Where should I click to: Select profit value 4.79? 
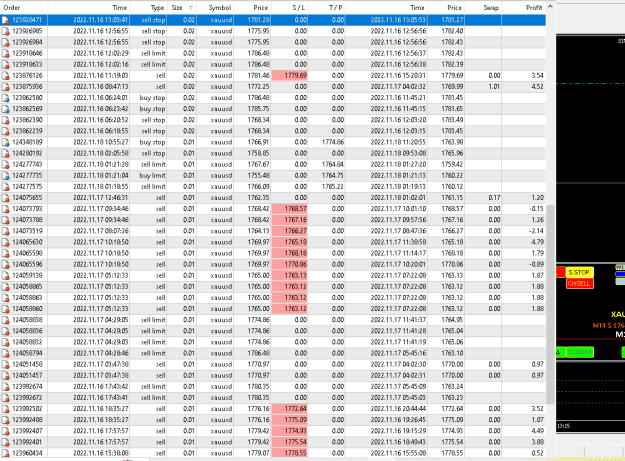click(537, 242)
